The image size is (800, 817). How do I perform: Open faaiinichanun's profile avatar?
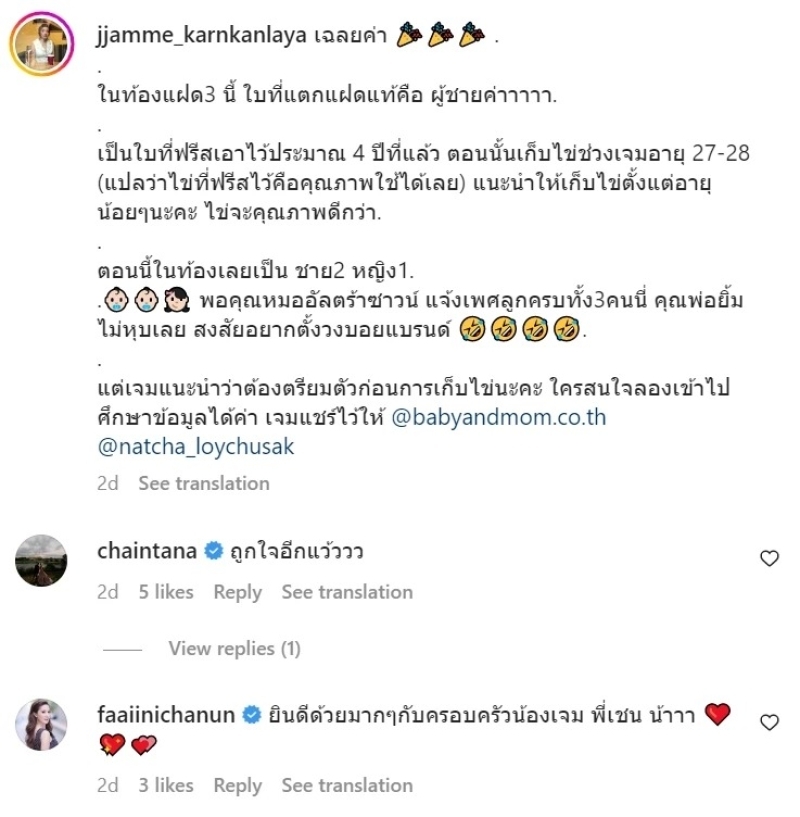click(41, 725)
